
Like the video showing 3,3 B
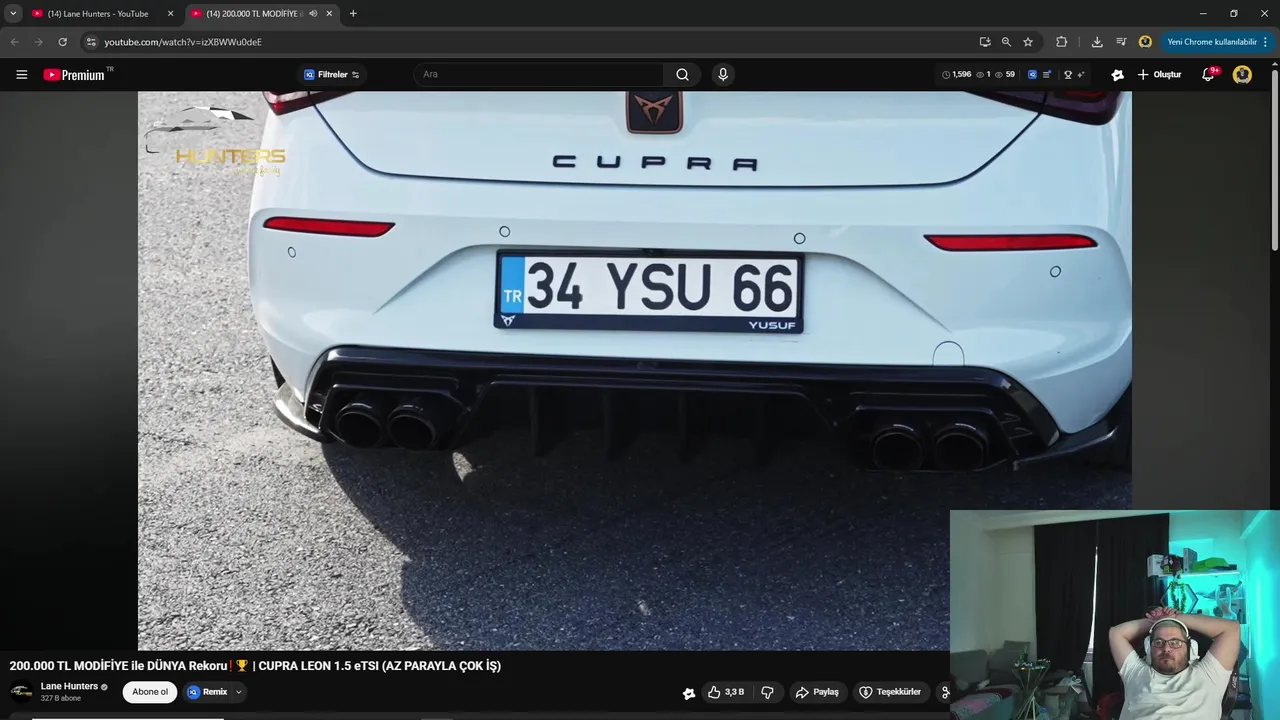click(726, 692)
